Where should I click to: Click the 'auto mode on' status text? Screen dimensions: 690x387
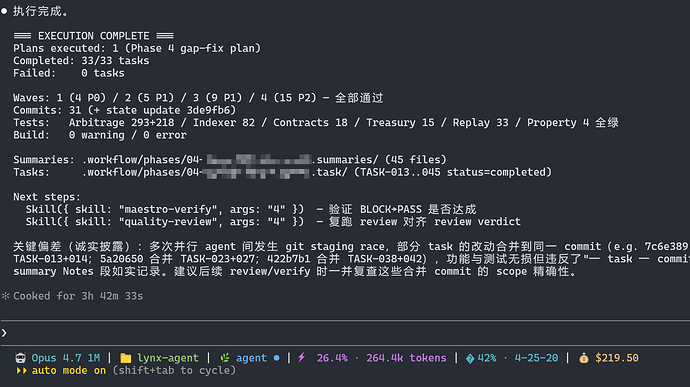click(69, 370)
